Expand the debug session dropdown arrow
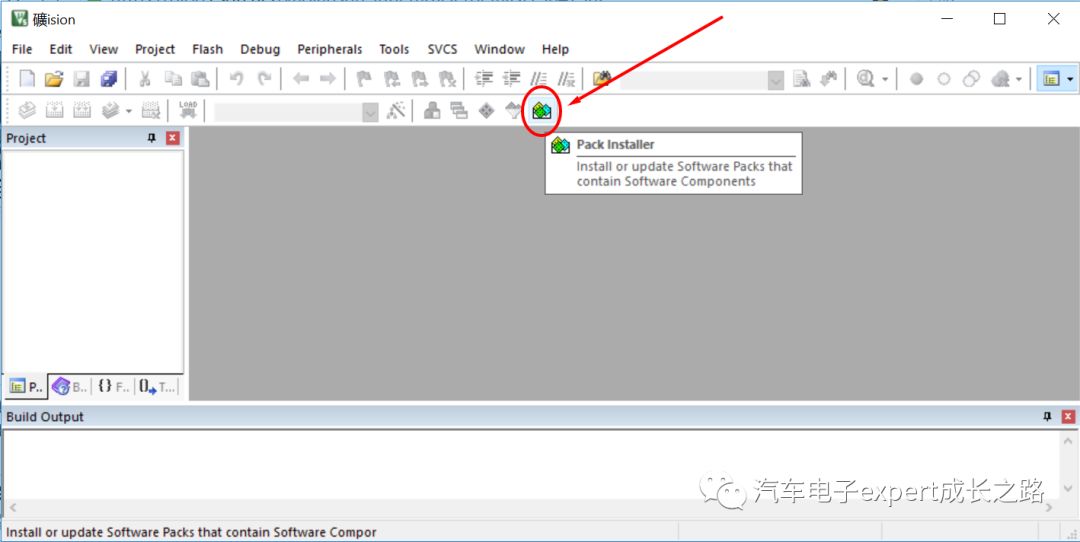The width and height of the screenshot is (1080, 542). [885, 79]
